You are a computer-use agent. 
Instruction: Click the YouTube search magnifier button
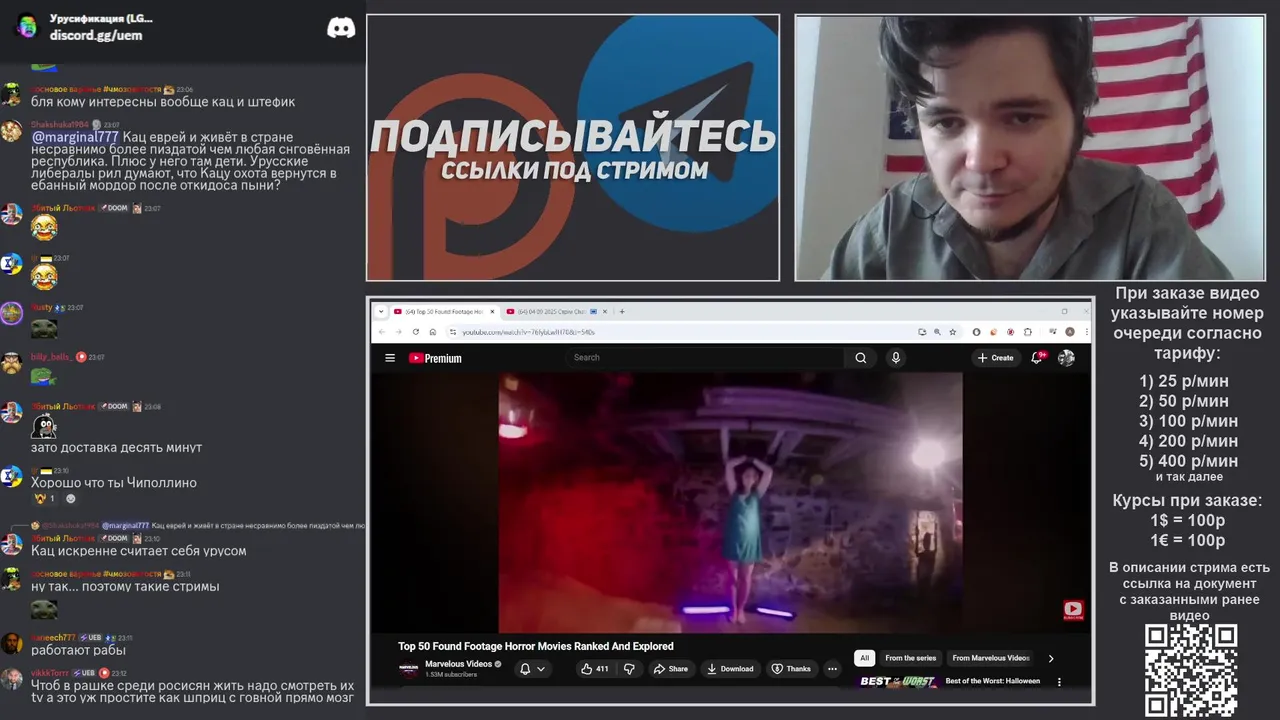tap(860, 358)
